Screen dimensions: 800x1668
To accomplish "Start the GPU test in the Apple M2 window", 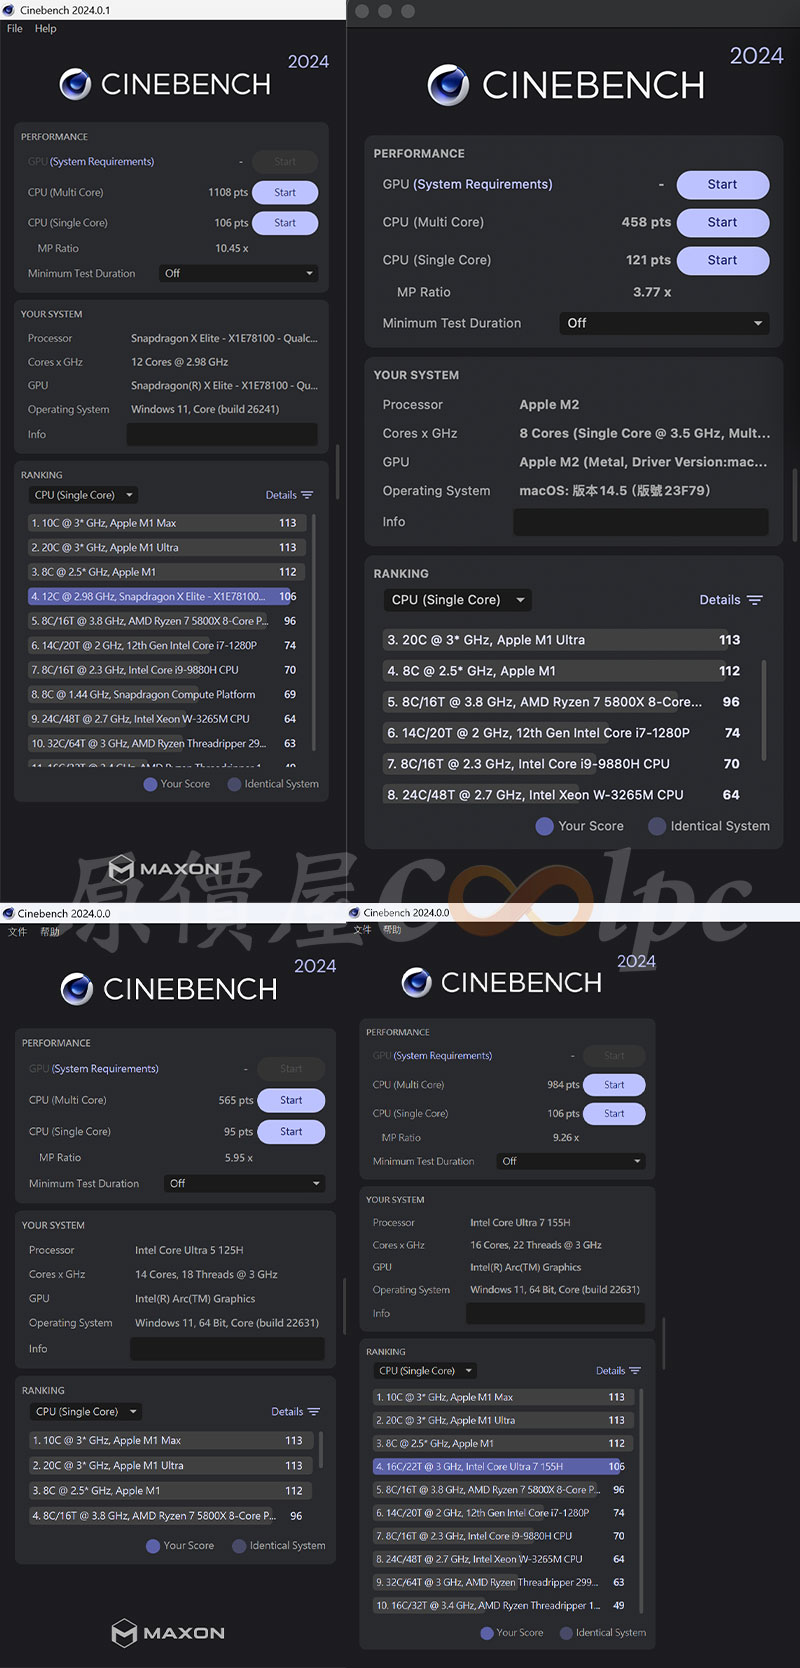I will (x=723, y=185).
